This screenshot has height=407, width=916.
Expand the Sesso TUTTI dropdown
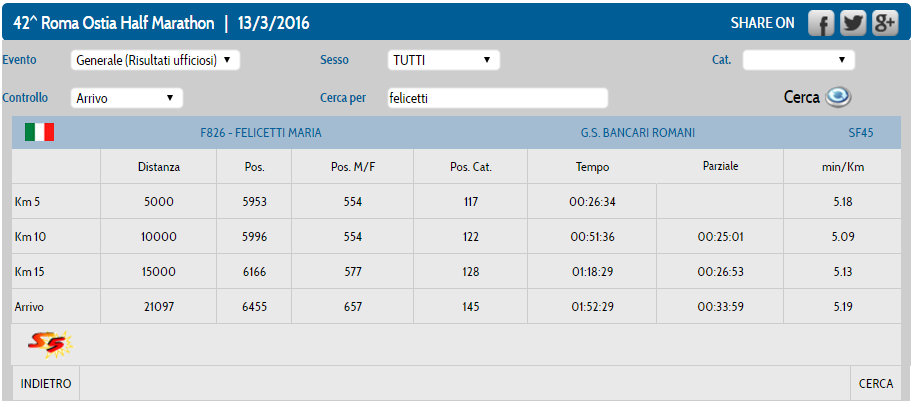pos(443,60)
